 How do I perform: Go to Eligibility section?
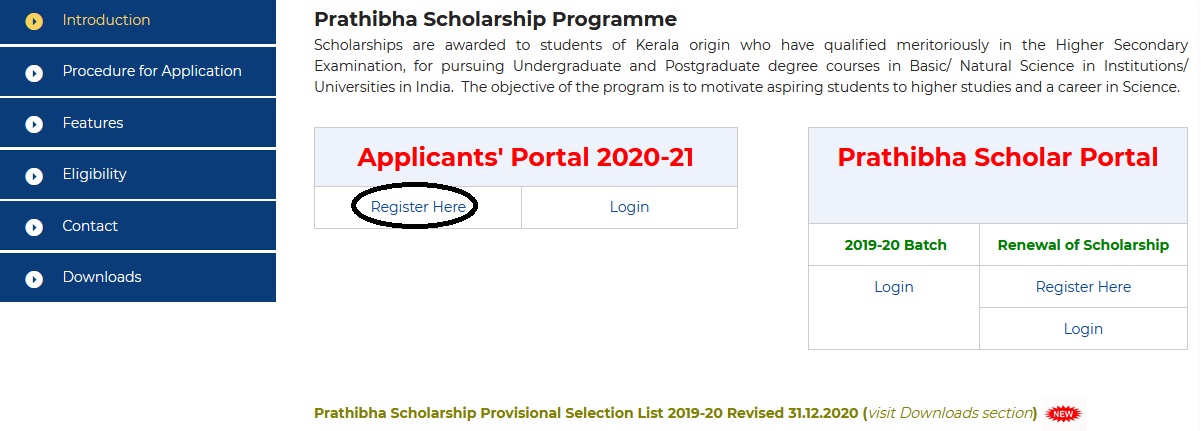[x=138, y=174]
